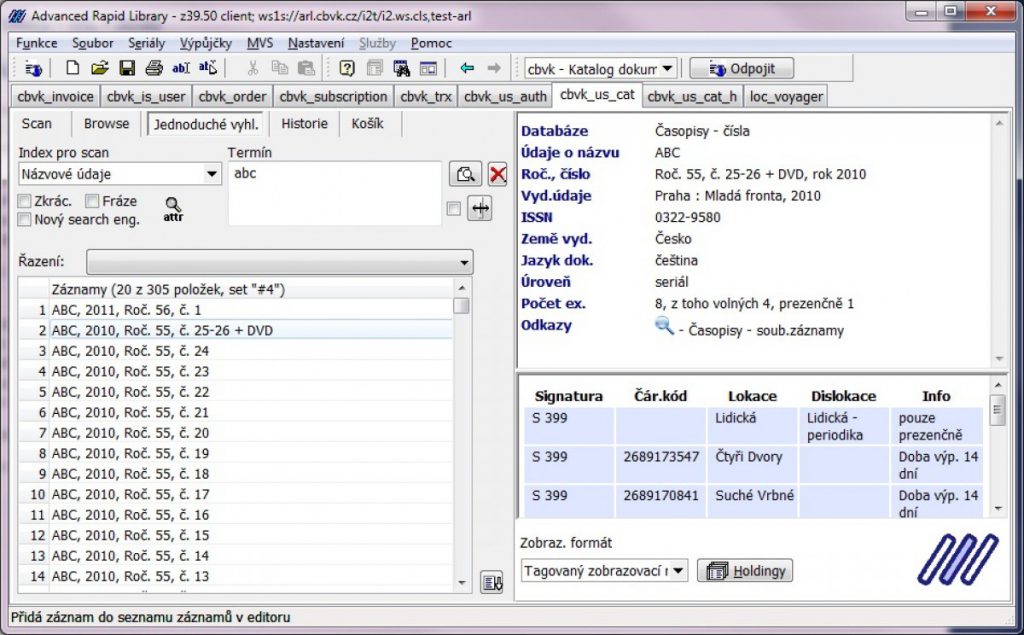Run search with the magnifier button beside Termín

465,174
